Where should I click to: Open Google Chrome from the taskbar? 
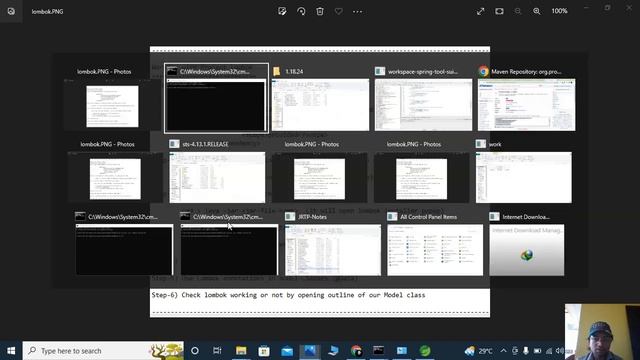click(x=356, y=351)
